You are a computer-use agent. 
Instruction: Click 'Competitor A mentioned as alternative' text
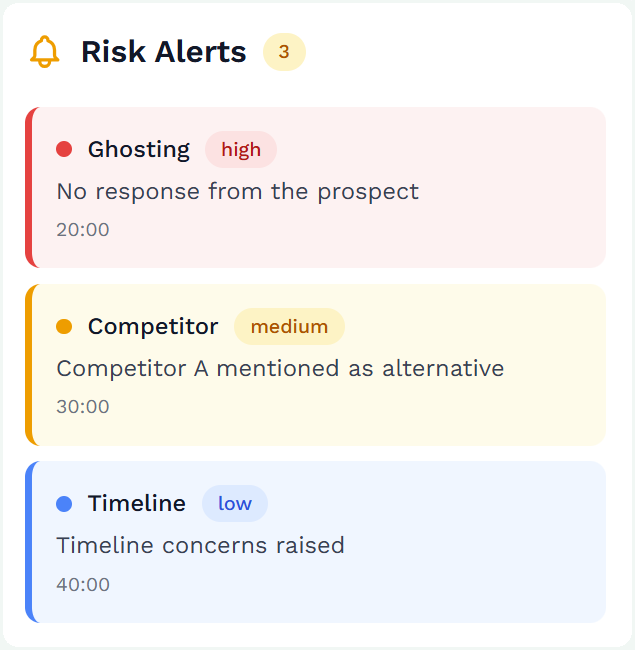[280, 368]
